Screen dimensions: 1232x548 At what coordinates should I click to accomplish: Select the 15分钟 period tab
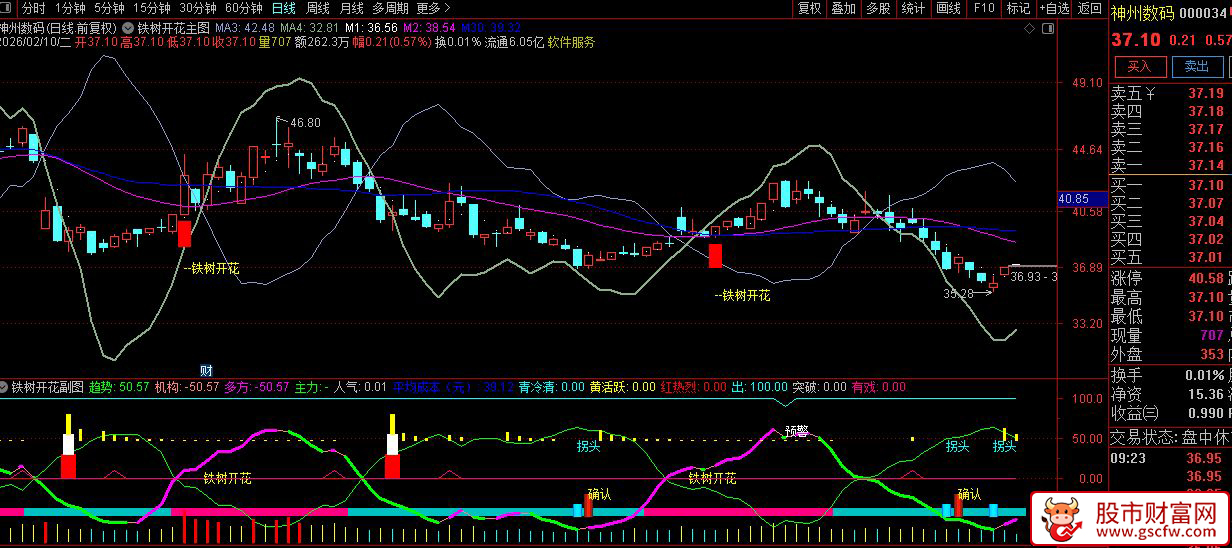coord(151,8)
